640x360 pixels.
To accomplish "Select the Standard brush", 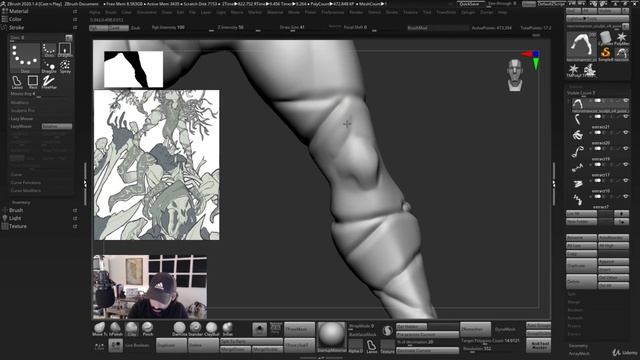I will [x=196, y=329].
